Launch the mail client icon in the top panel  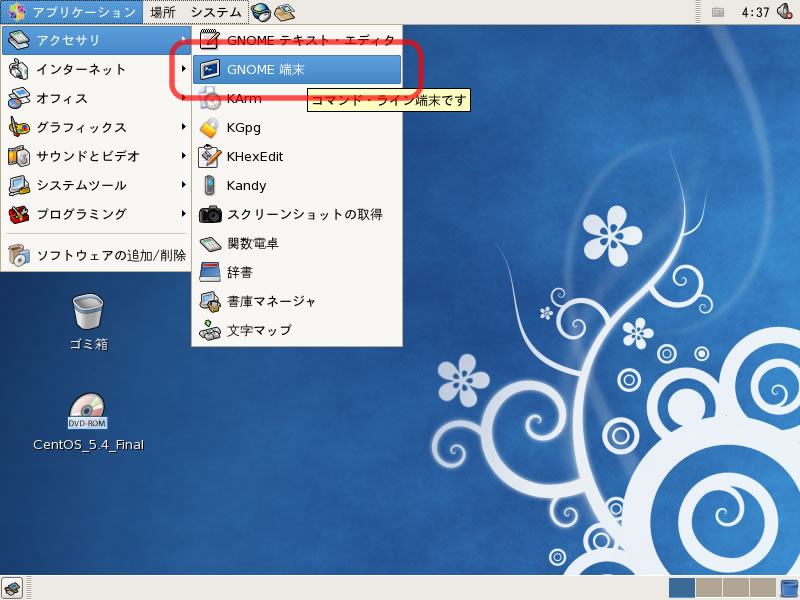pyautogui.click(x=285, y=12)
